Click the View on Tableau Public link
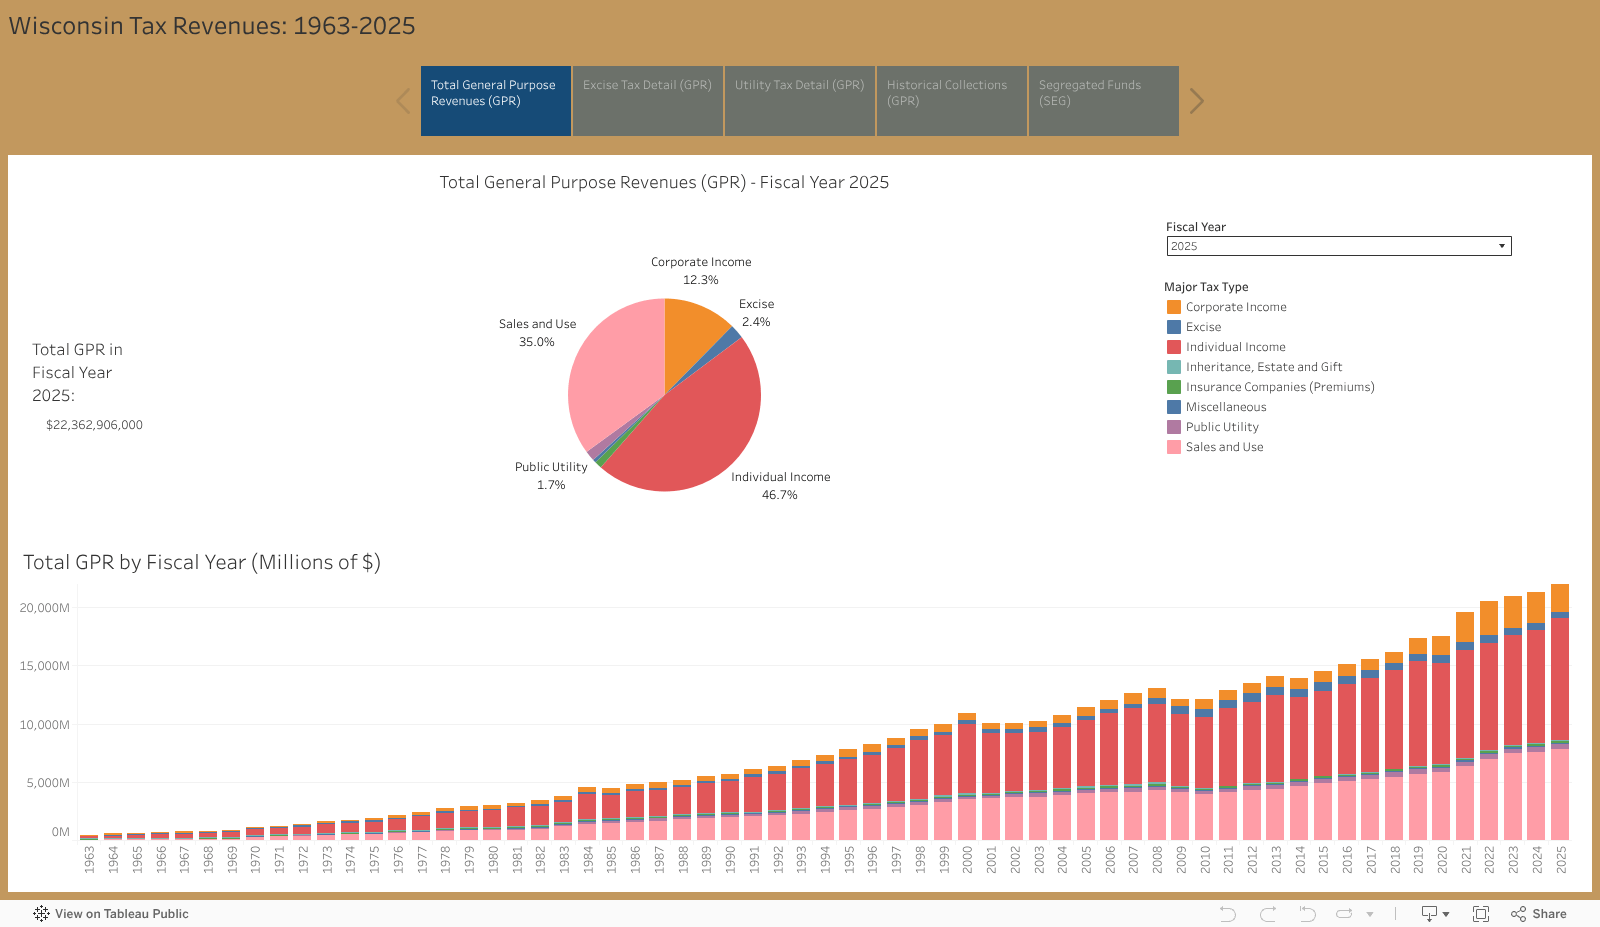The image size is (1600, 927). pos(122,913)
